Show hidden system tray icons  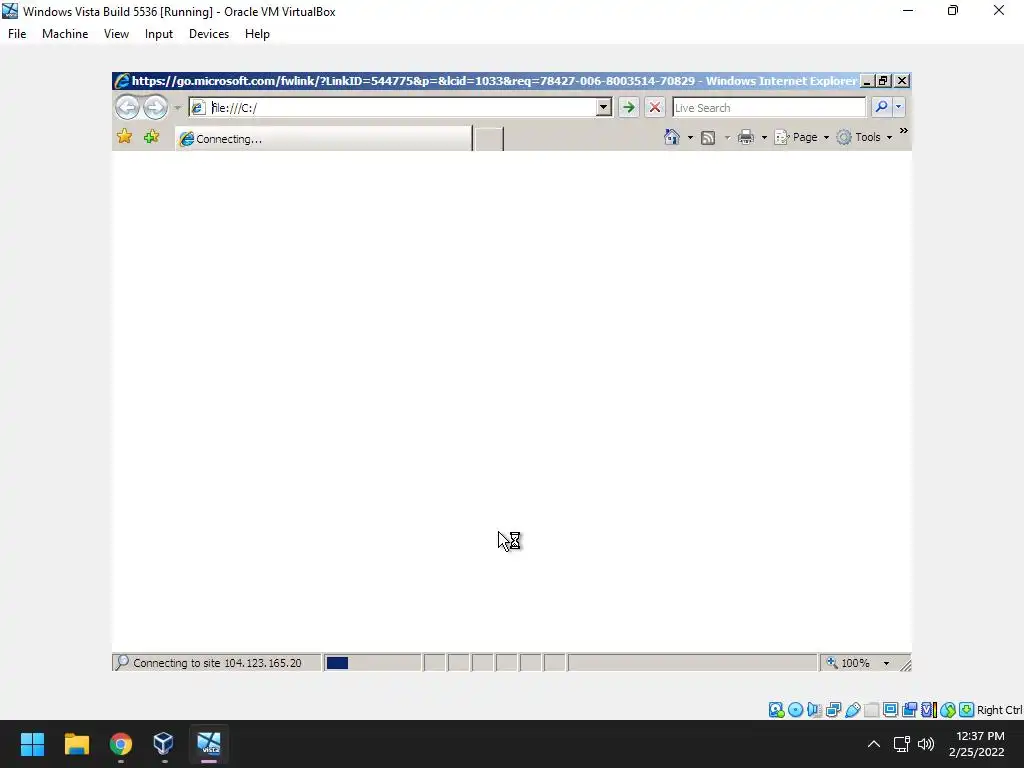(x=874, y=744)
